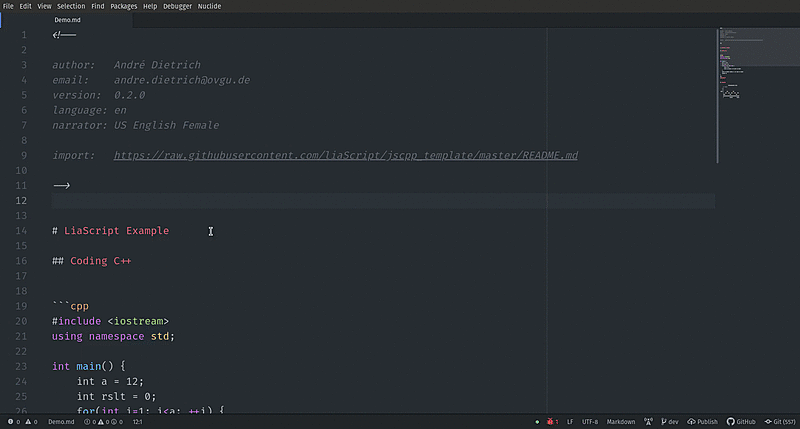
Task: Click the 'author: André Dietrich' line
Action: pos(127,65)
